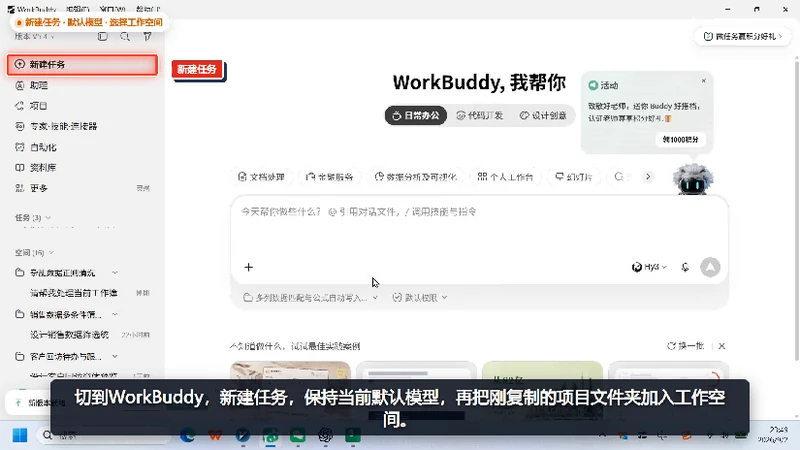Click the 活动 card title icon

(593, 85)
